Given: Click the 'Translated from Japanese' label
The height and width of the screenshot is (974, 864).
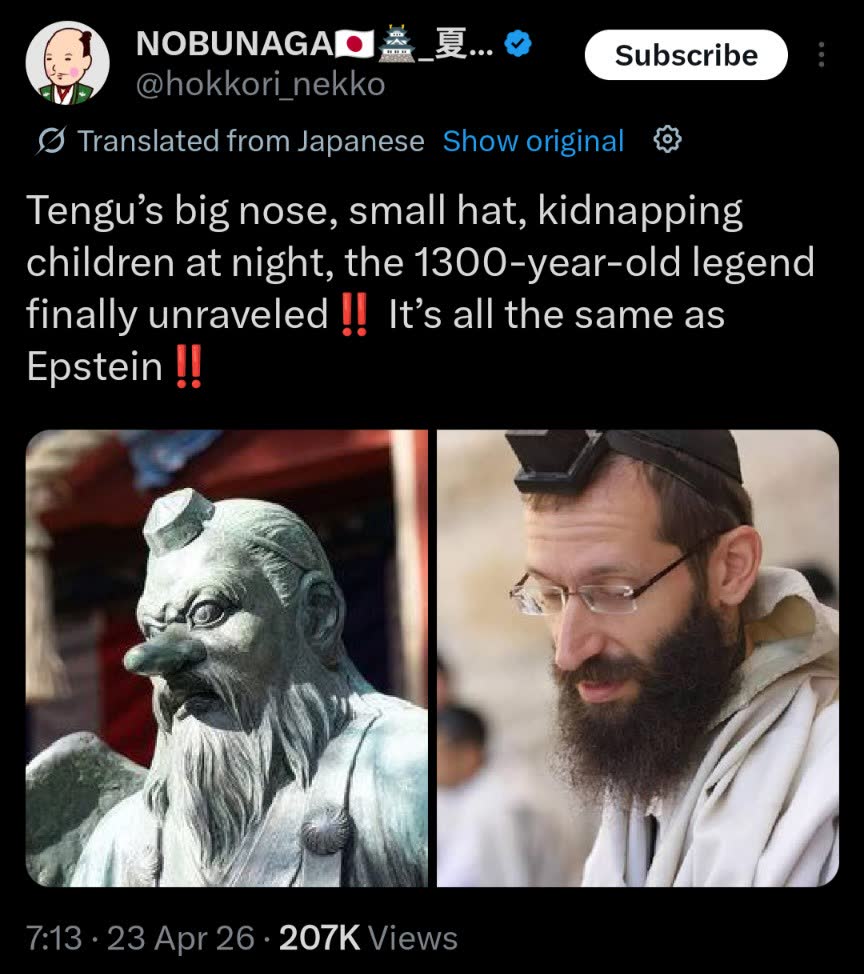Looking at the screenshot, I should pyautogui.click(x=250, y=141).
